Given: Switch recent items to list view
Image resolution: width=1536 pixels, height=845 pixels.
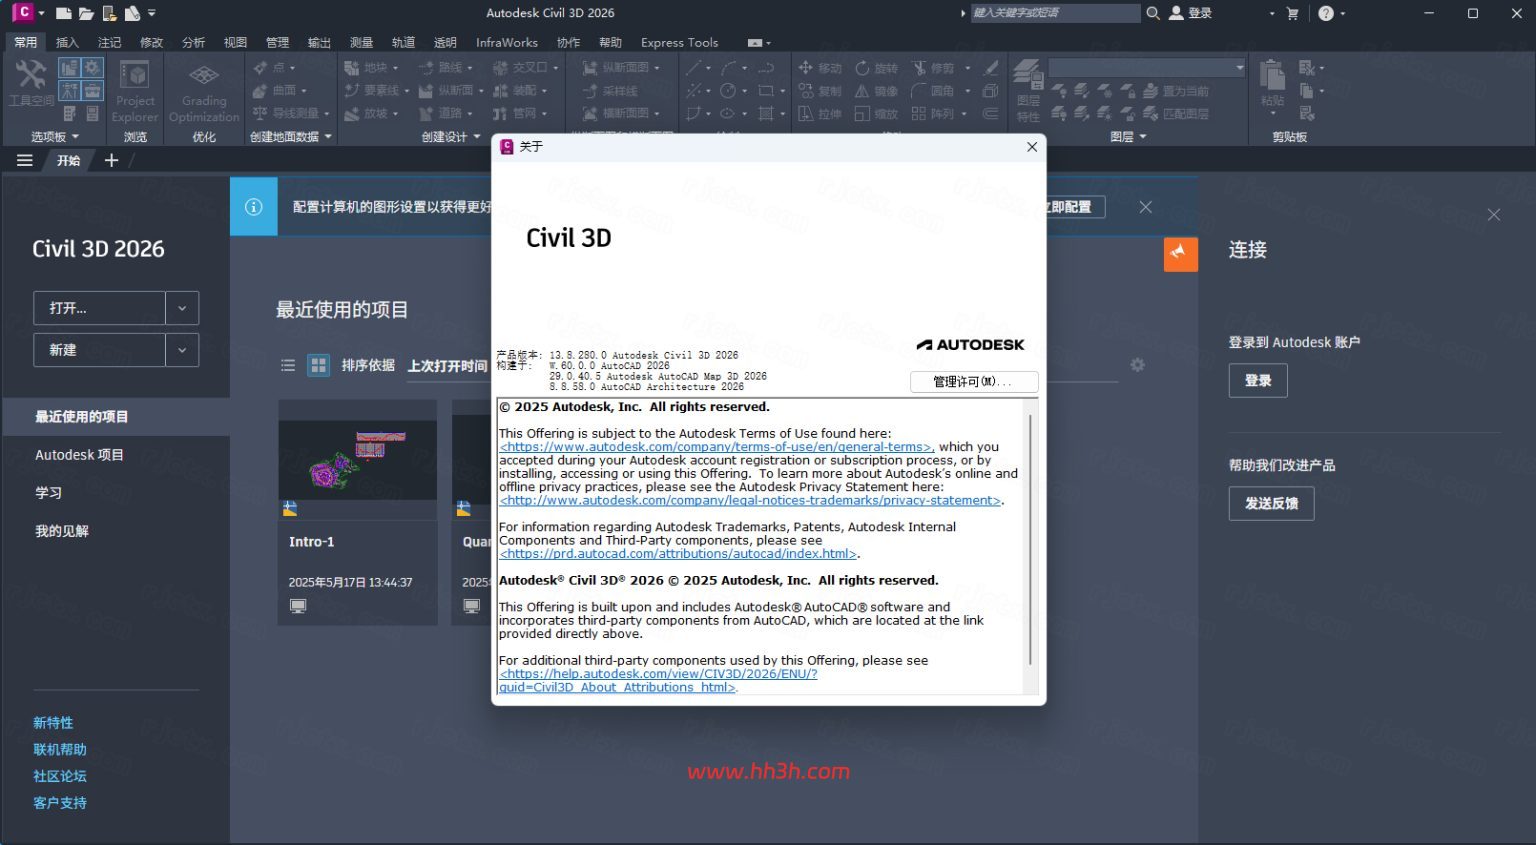Looking at the screenshot, I should [288, 365].
